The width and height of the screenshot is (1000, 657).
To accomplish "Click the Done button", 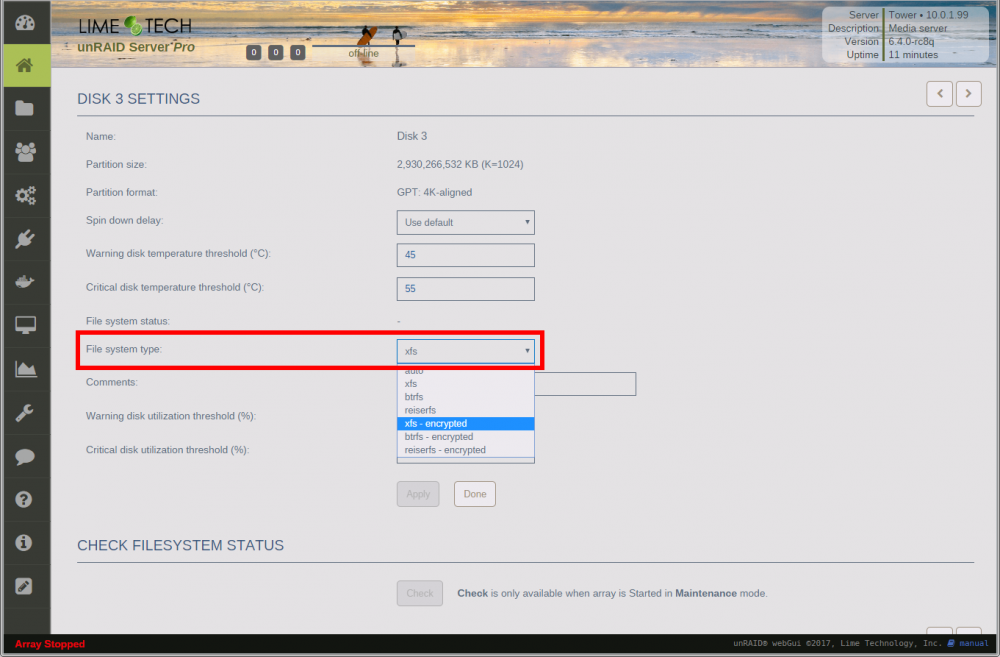I will pyautogui.click(x=474, y=494).
